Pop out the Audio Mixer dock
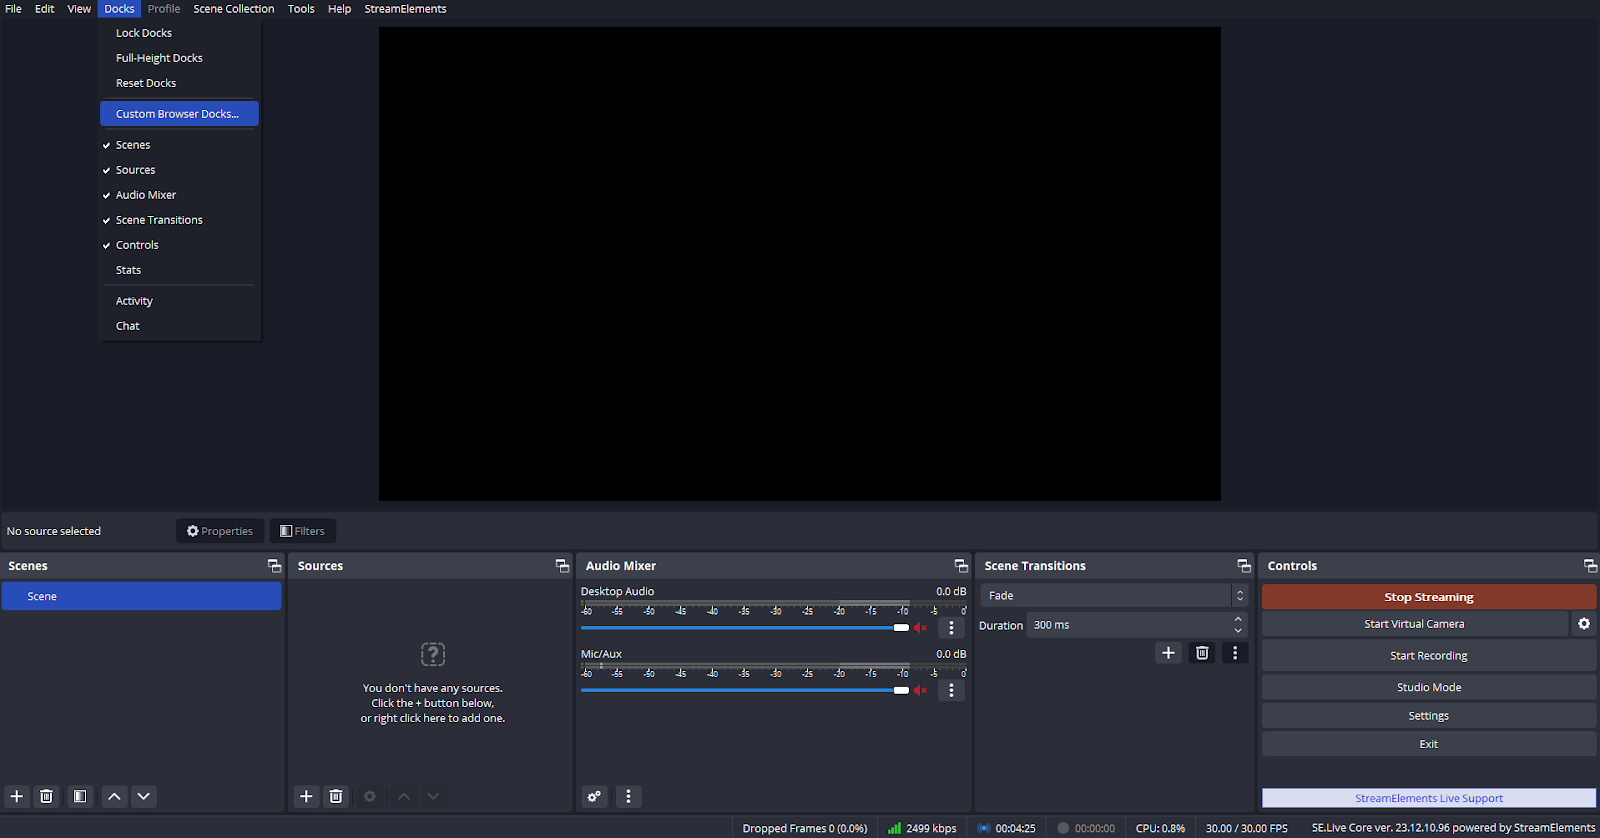Screen dimensions: 1600x838 tap(960, 566)
